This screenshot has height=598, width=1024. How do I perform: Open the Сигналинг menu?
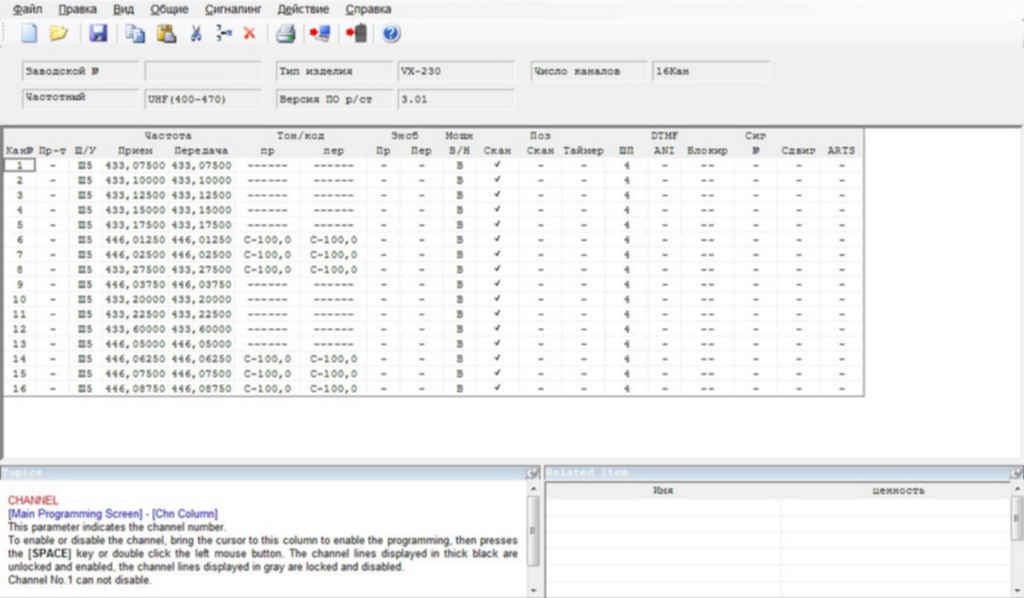232,9
